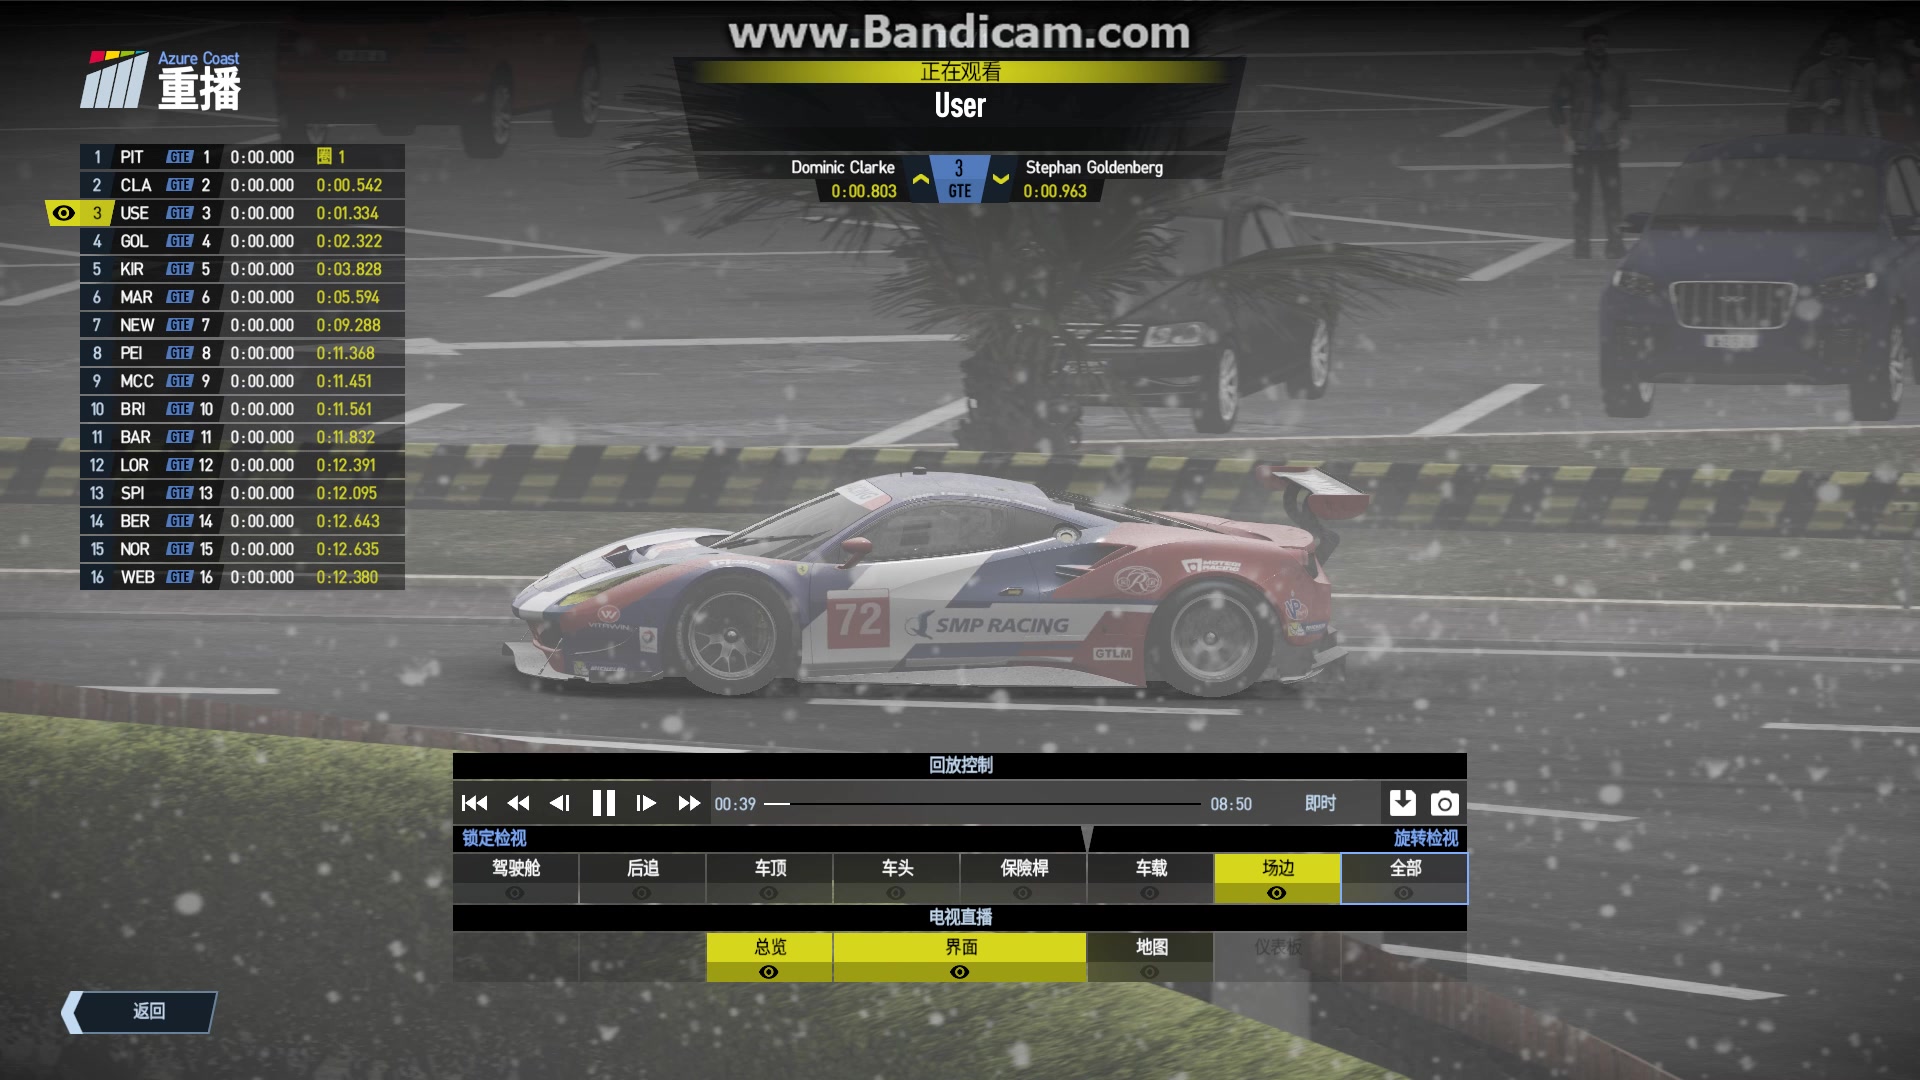Viewport: 1920px width, 1080px height.
Task: Fast forward the replay
Action: point(689,803)
